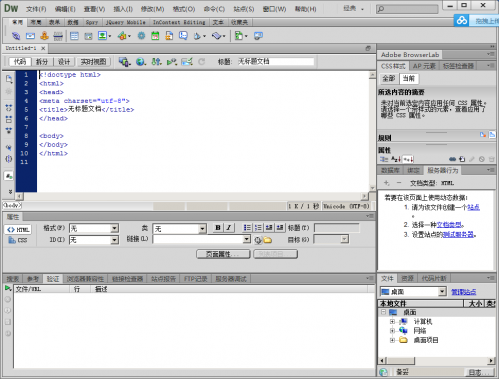This screenshot has width=499, height=379.
Task: Click the Server-Side Include icon
Action: [x=169, y=36]
